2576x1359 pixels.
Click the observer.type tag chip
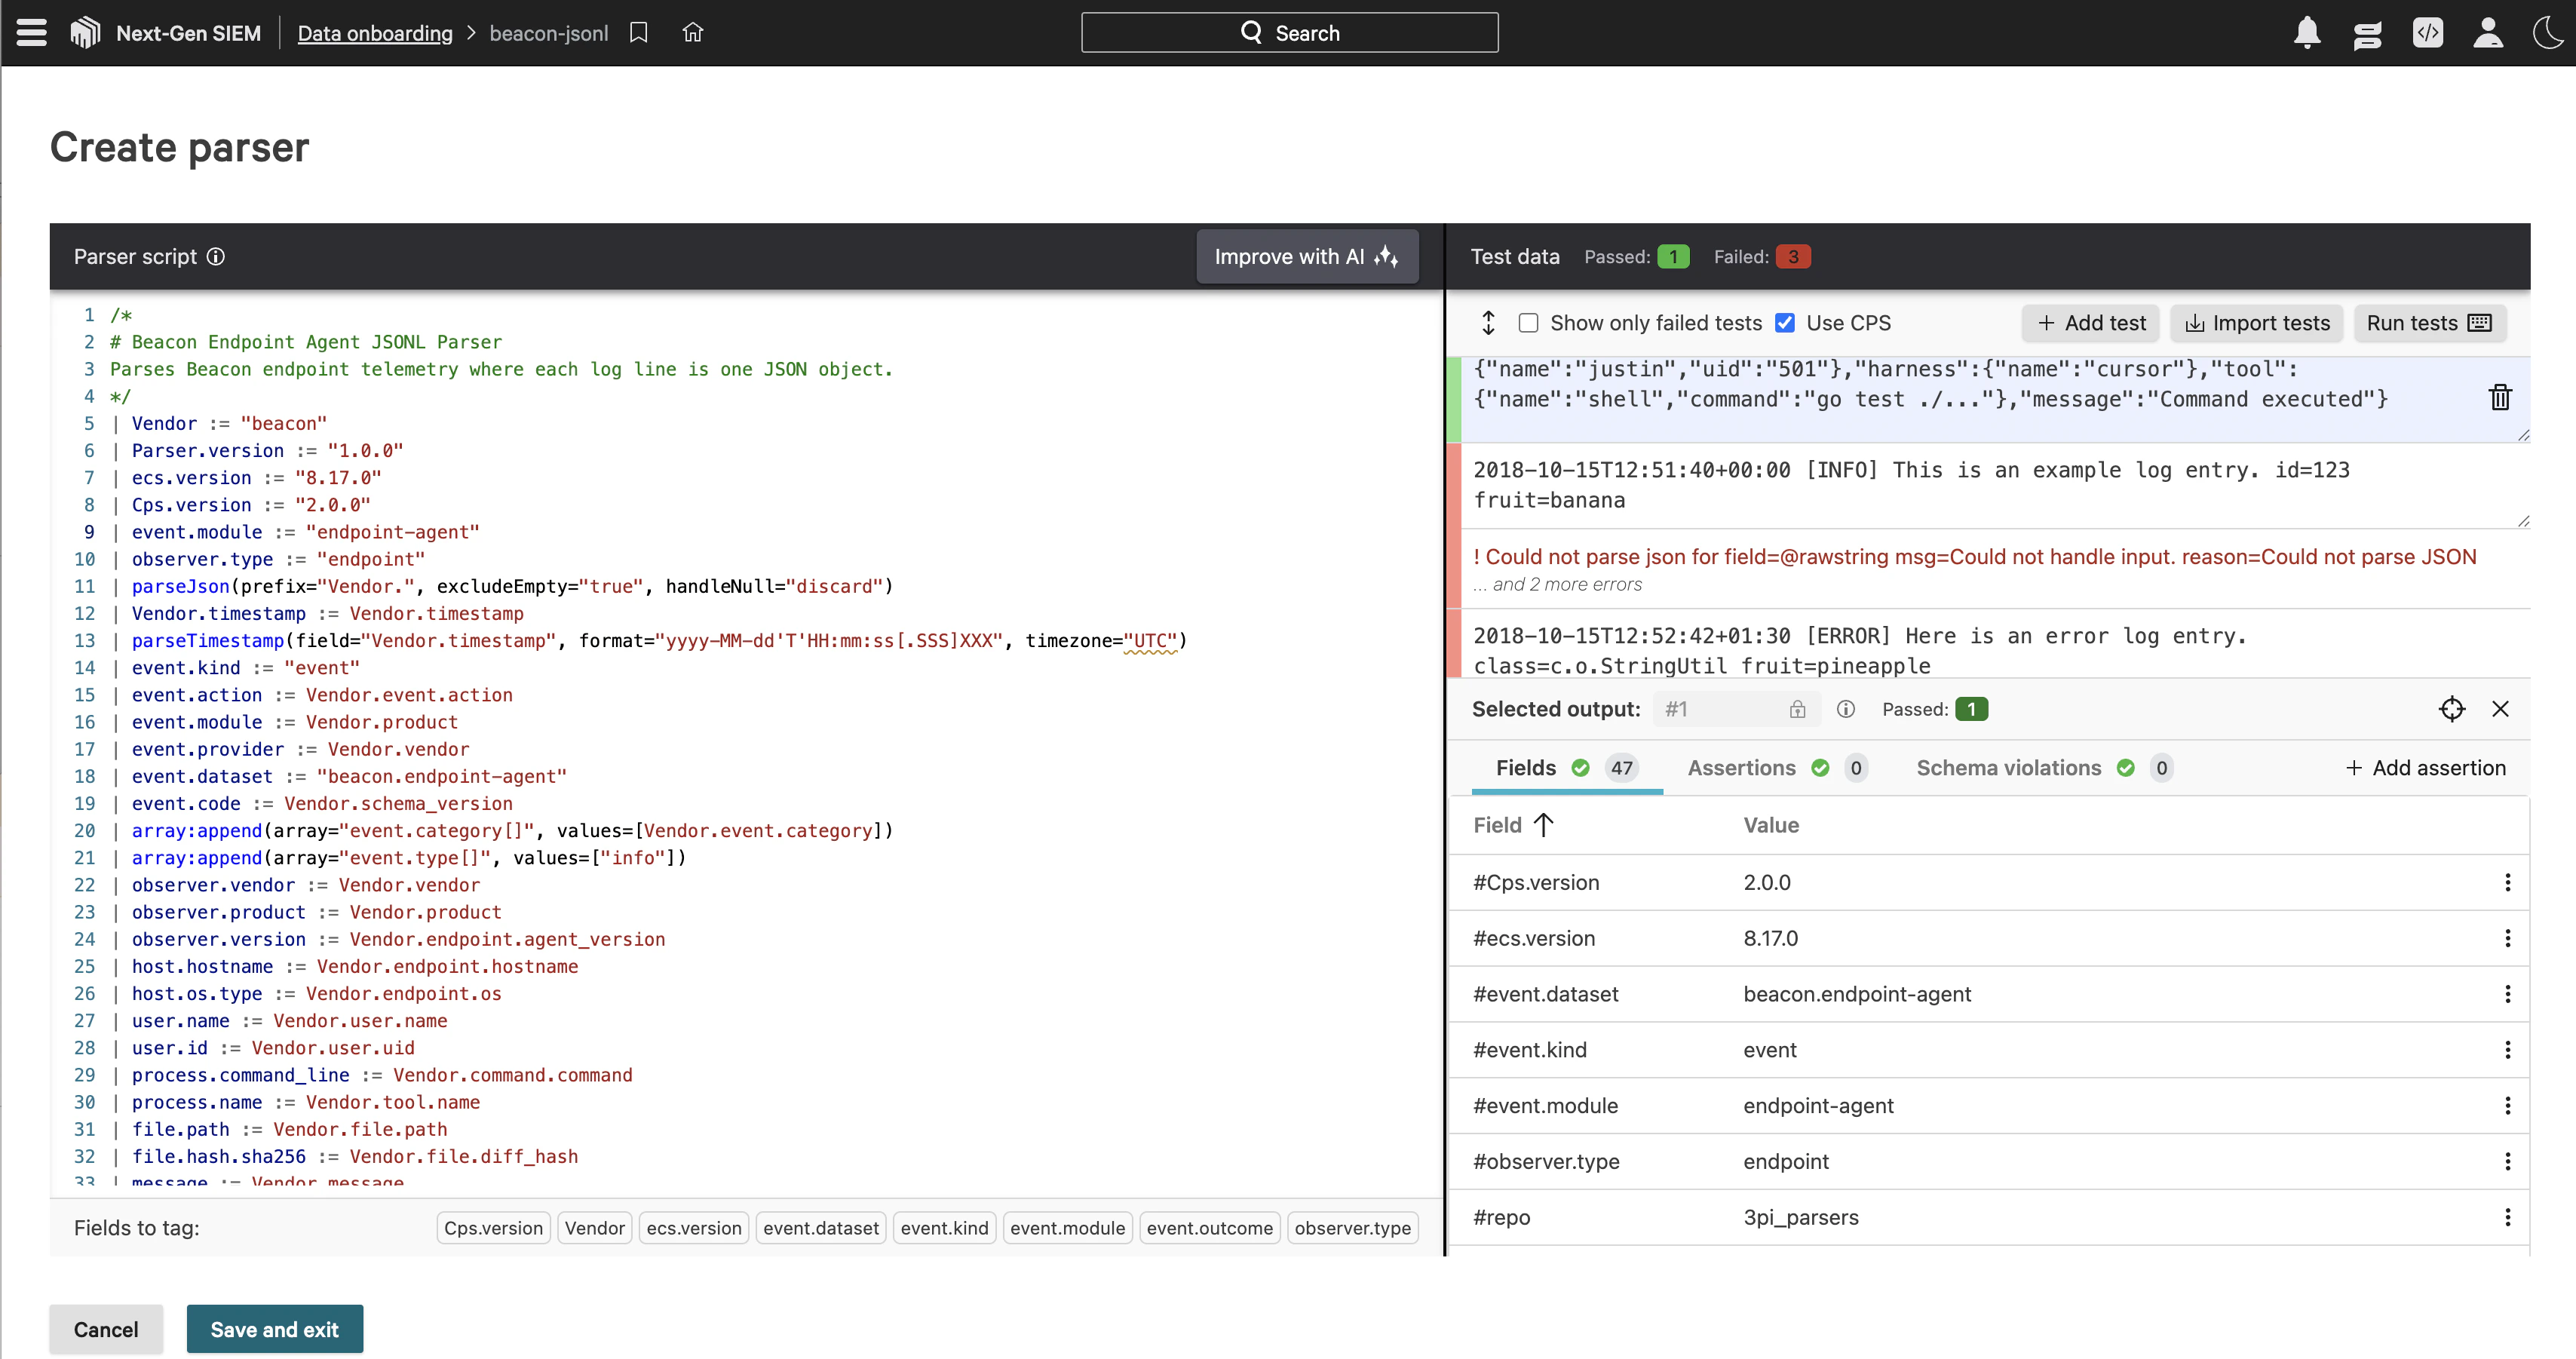coord(1352,1228)
